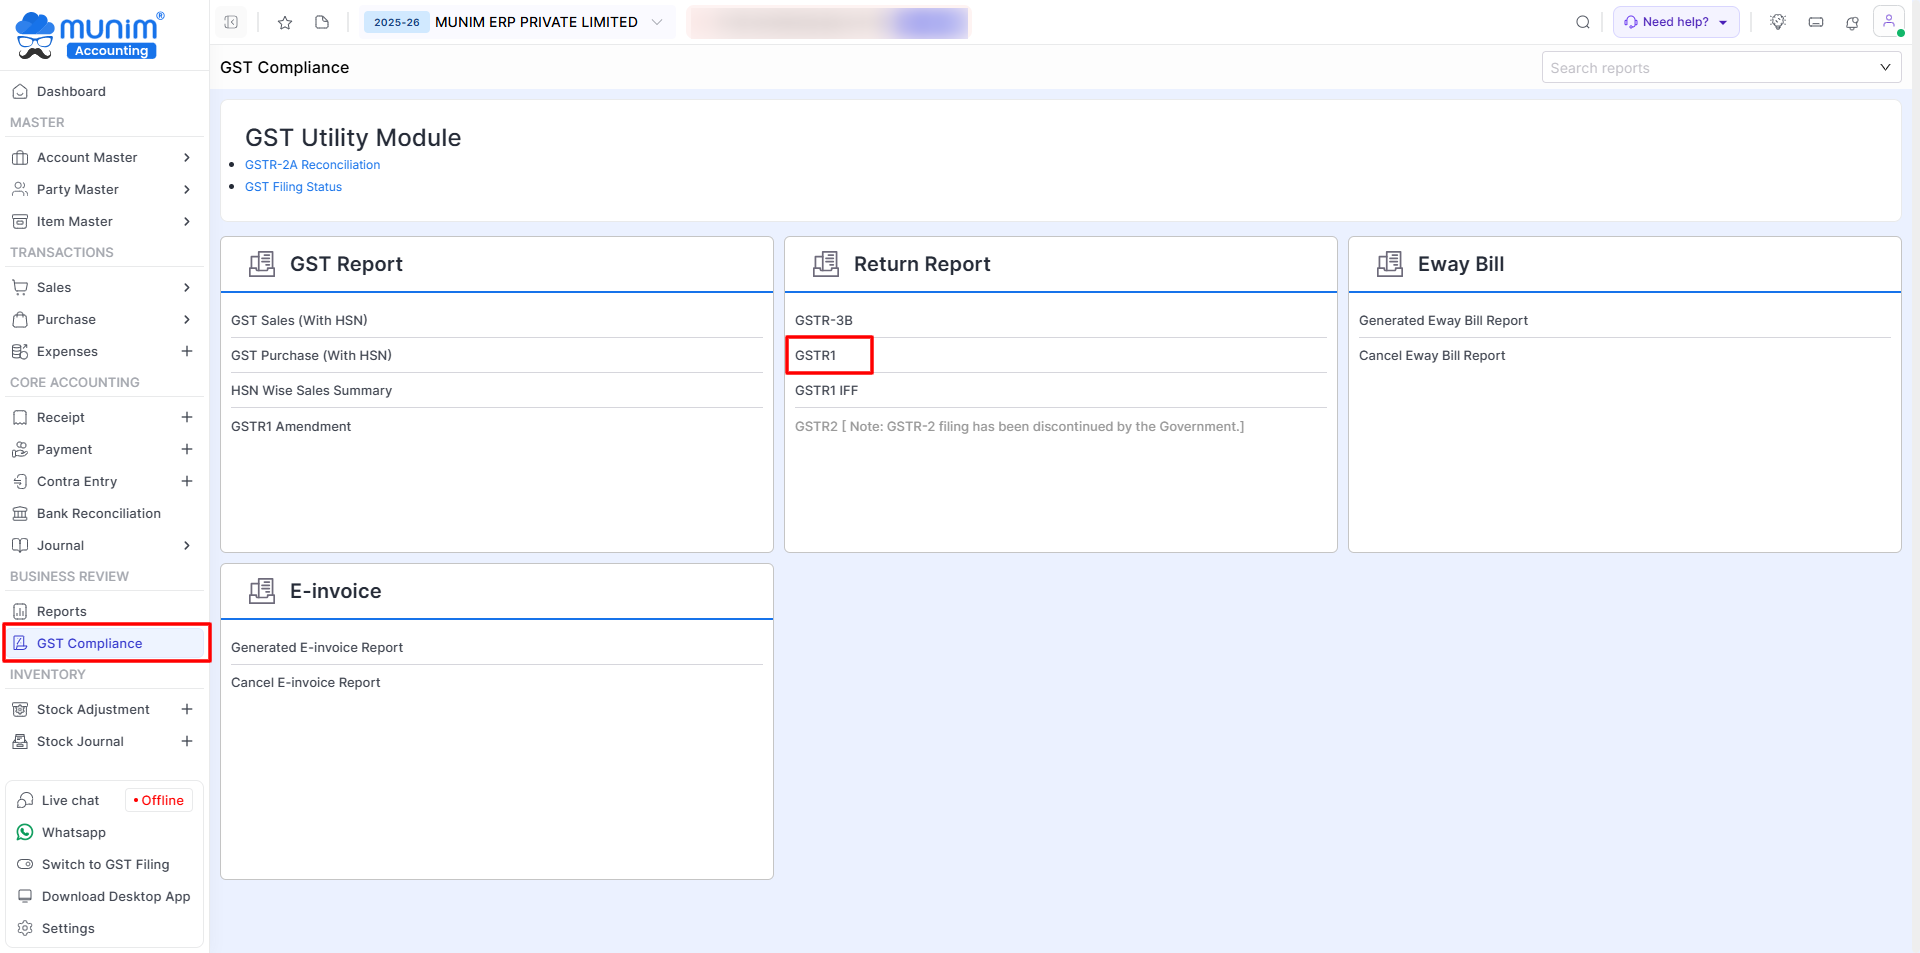Open the GSTR1 return report
The image size is (1920, 953).
coord(816,355)
